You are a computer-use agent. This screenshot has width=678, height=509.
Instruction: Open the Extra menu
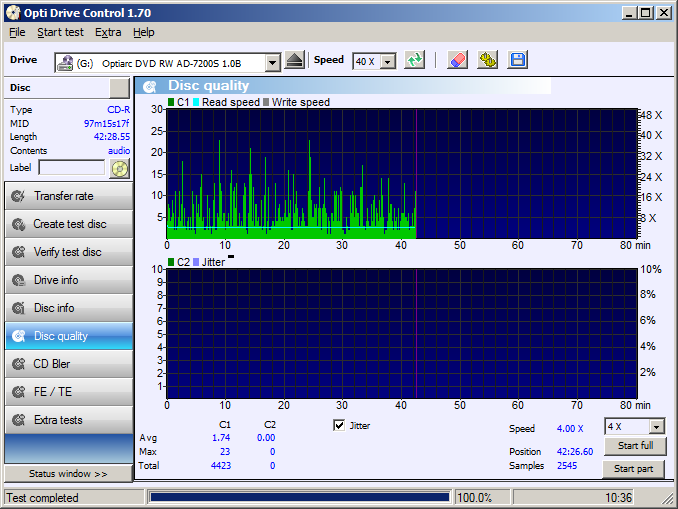point(108,32)
